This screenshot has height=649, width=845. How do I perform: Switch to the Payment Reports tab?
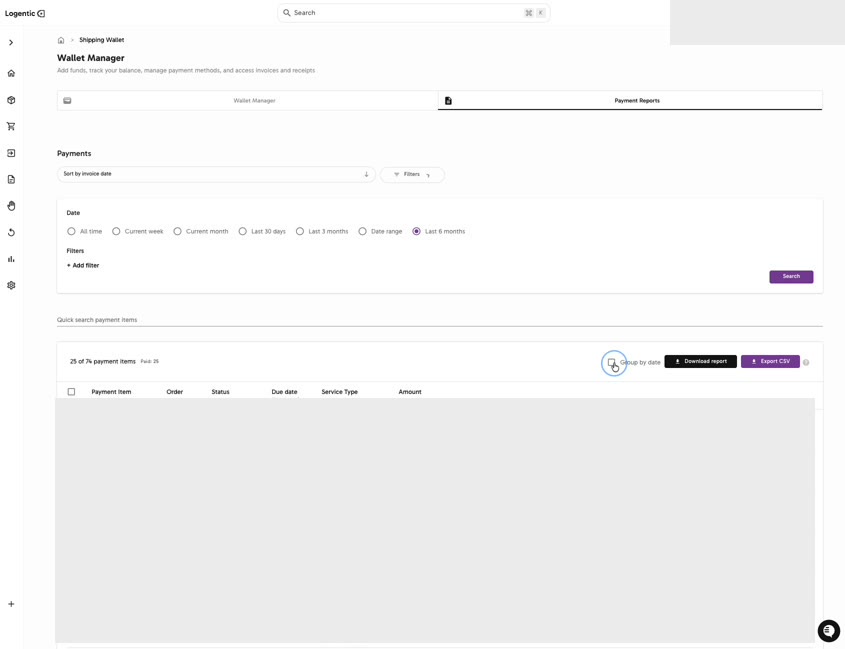coord(630,100)
